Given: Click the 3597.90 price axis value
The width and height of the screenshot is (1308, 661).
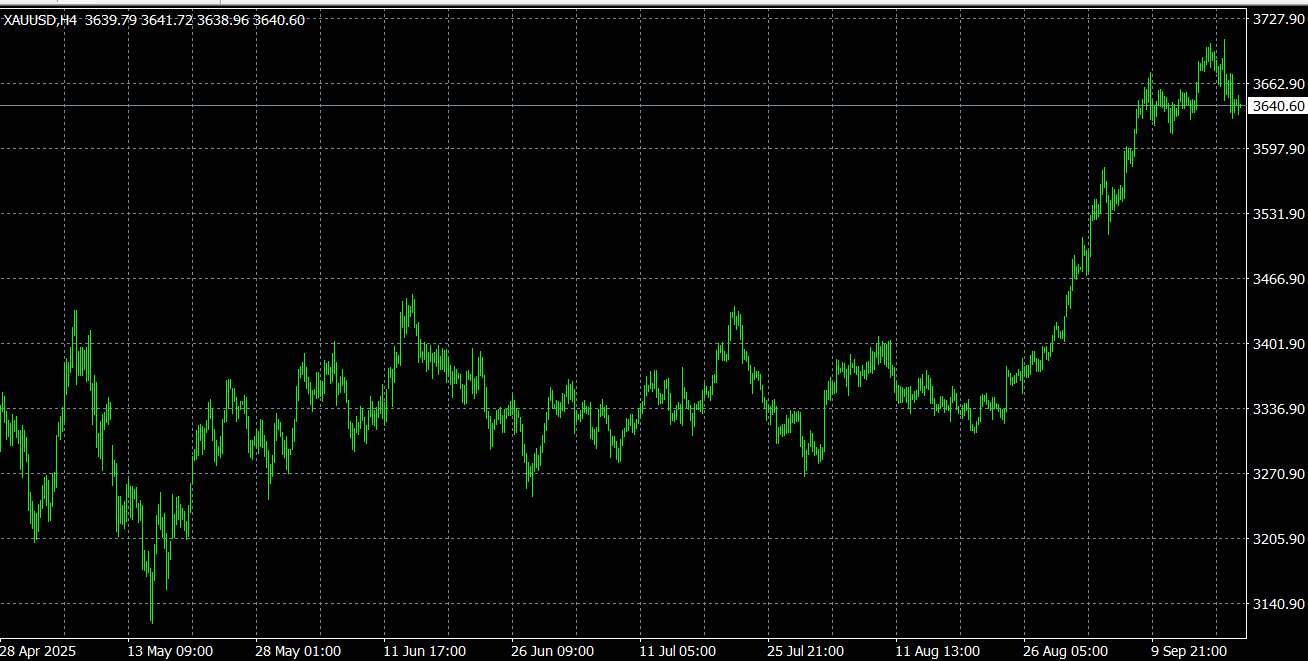Looking at the screenshot, I should (x=1278, y=149).
